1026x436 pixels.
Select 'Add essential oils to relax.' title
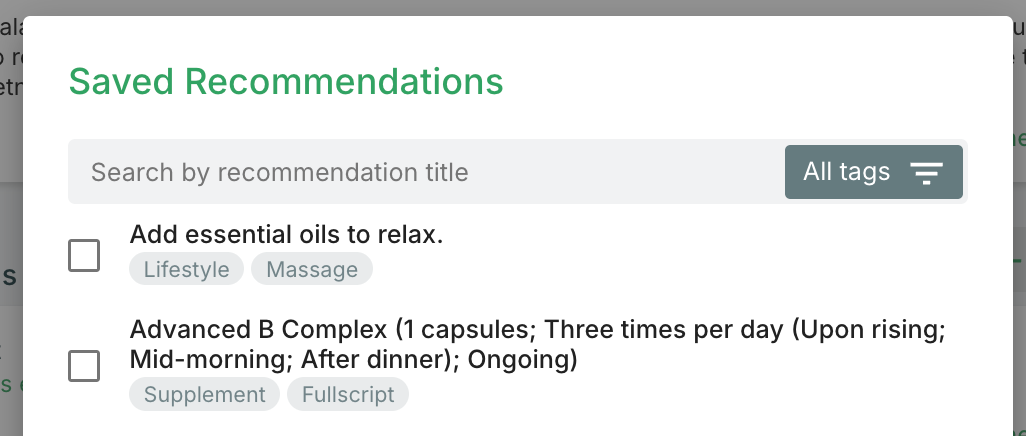[x=286, y=235]
